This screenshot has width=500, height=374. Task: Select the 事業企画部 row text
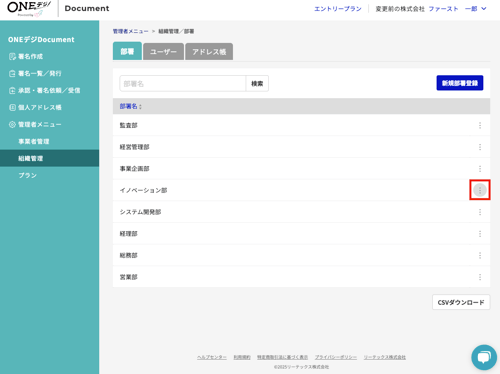[134, 169]
